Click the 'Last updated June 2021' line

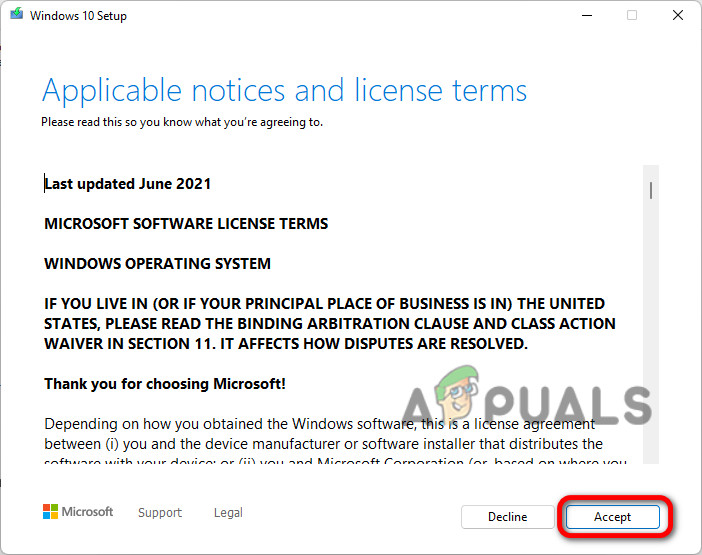128,184
